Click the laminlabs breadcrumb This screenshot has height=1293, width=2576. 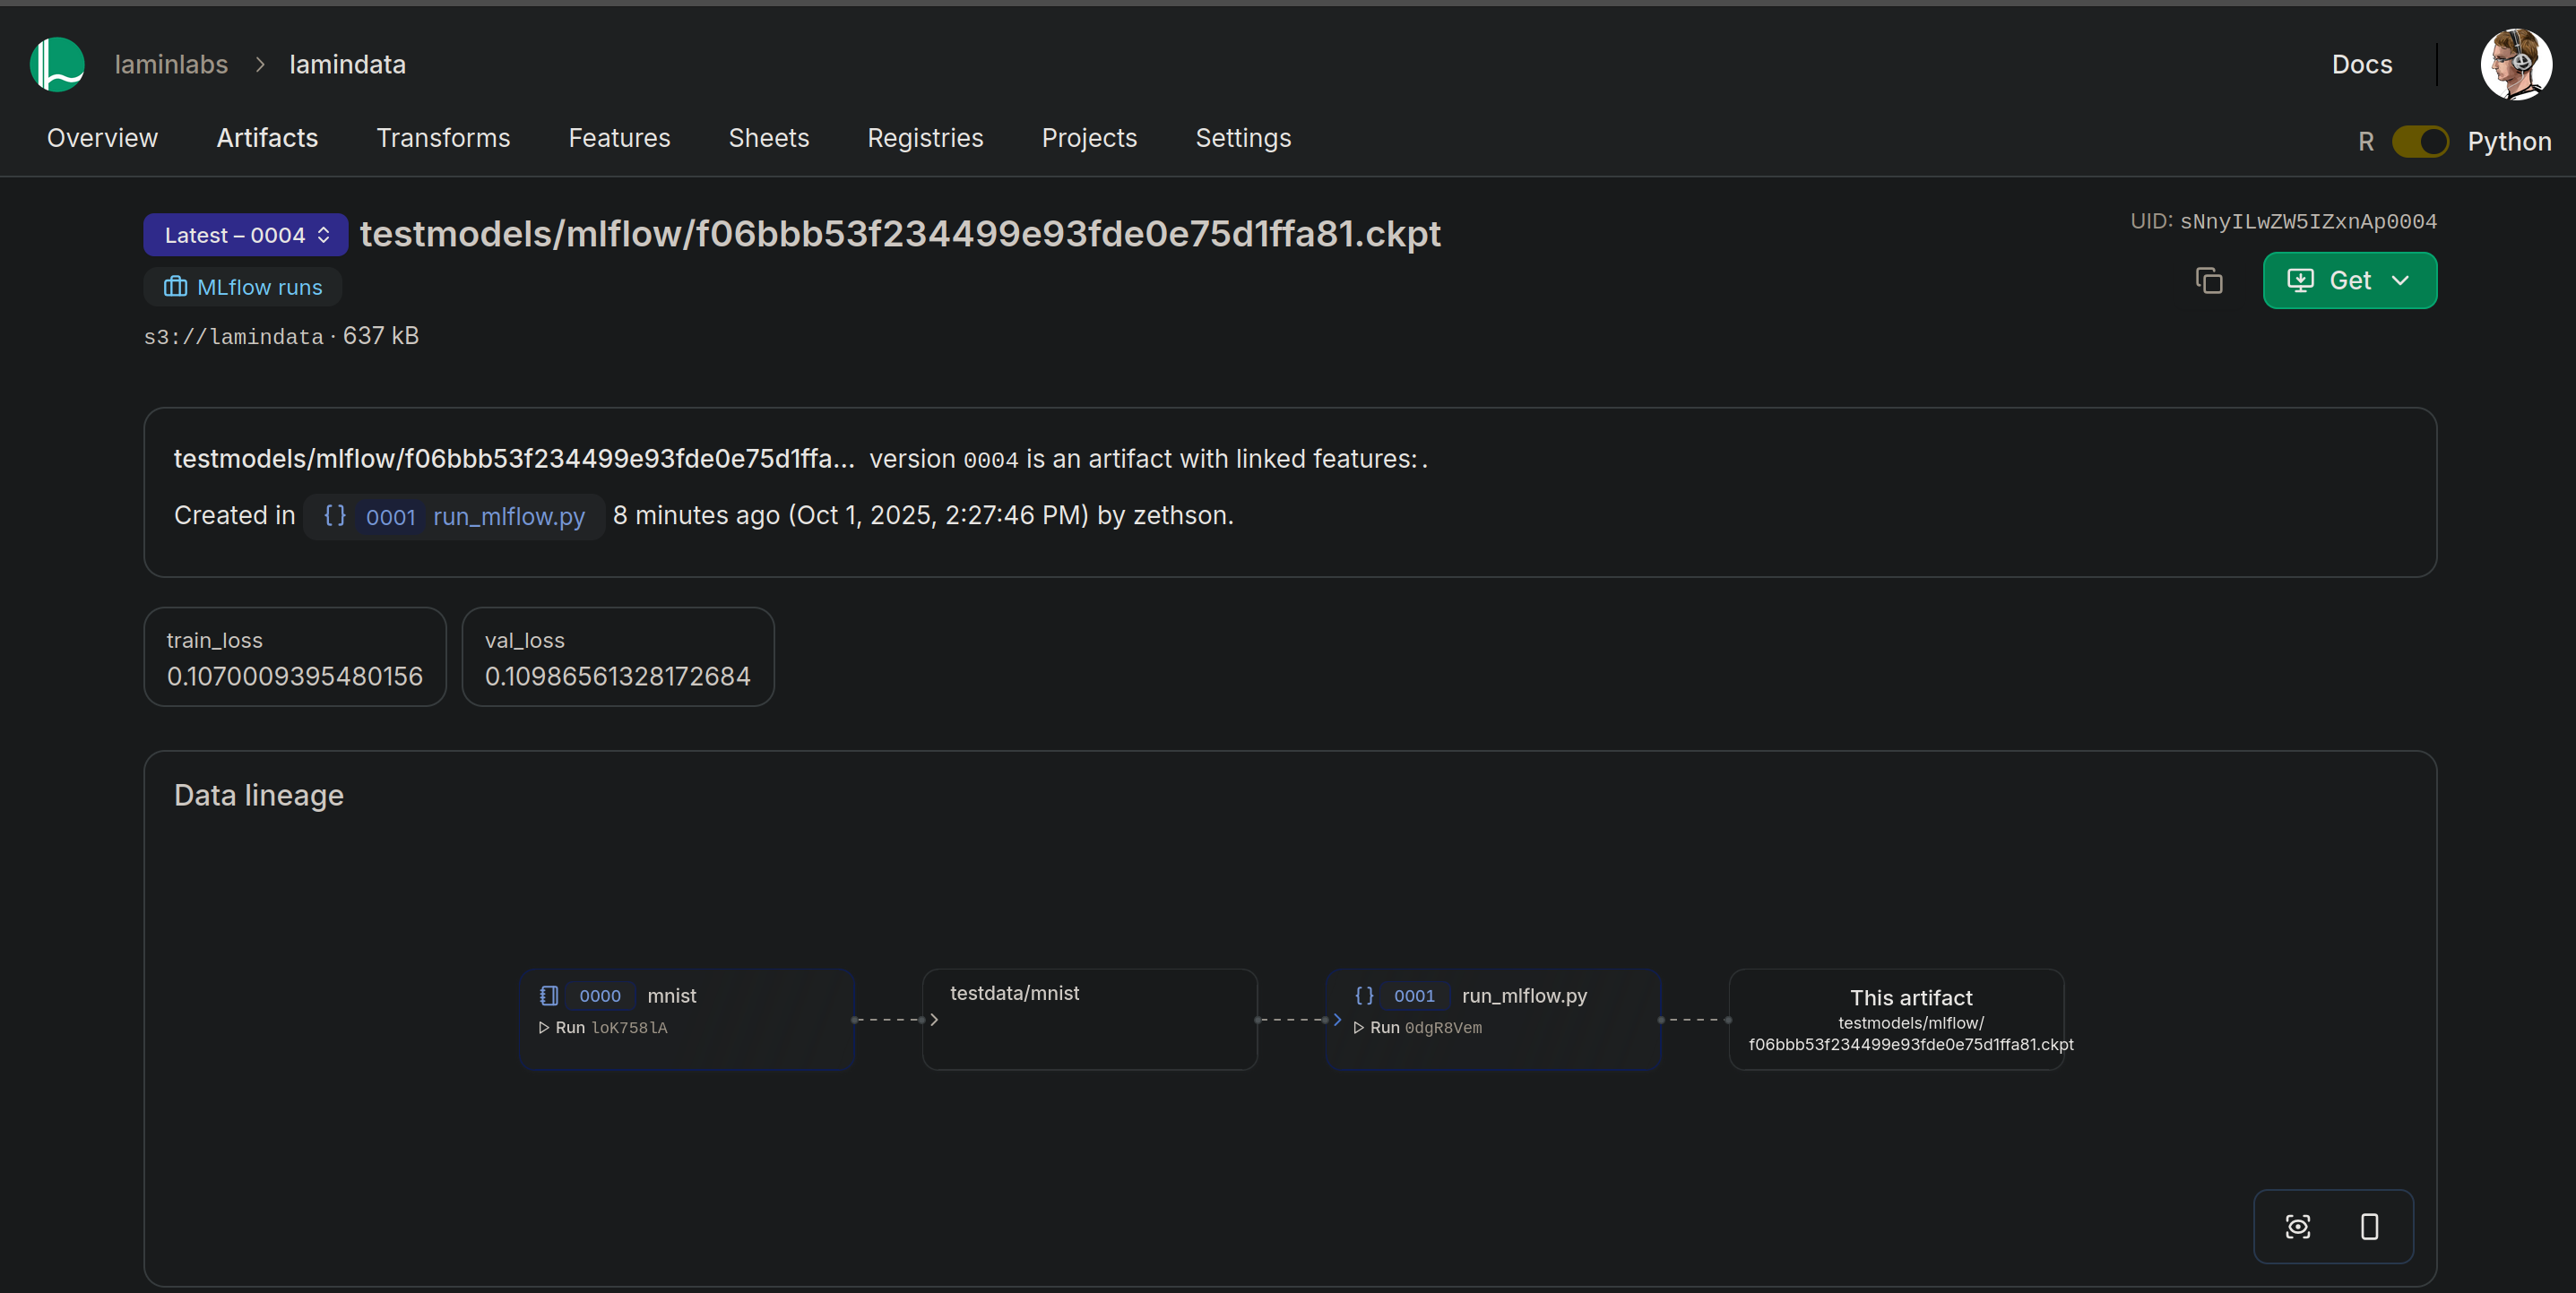(171, 64)
